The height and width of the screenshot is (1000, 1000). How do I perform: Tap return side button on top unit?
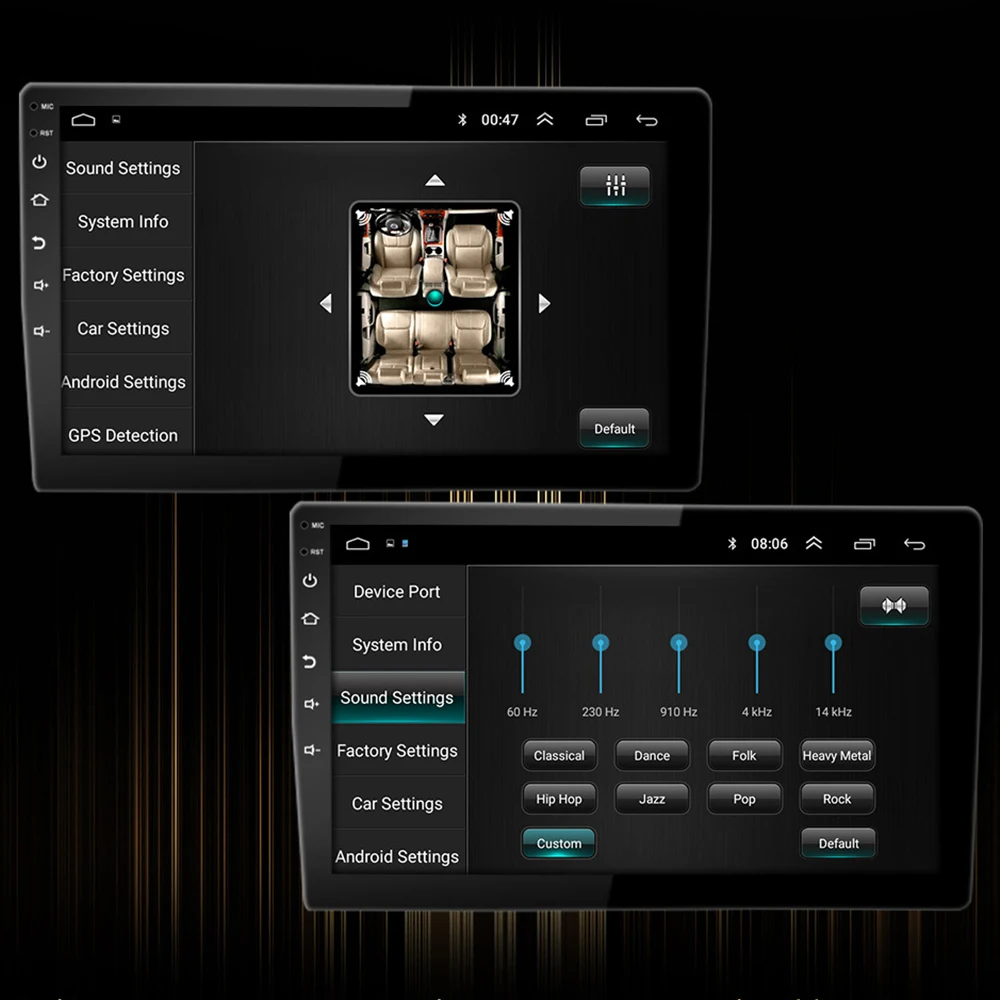coord(39,242)
